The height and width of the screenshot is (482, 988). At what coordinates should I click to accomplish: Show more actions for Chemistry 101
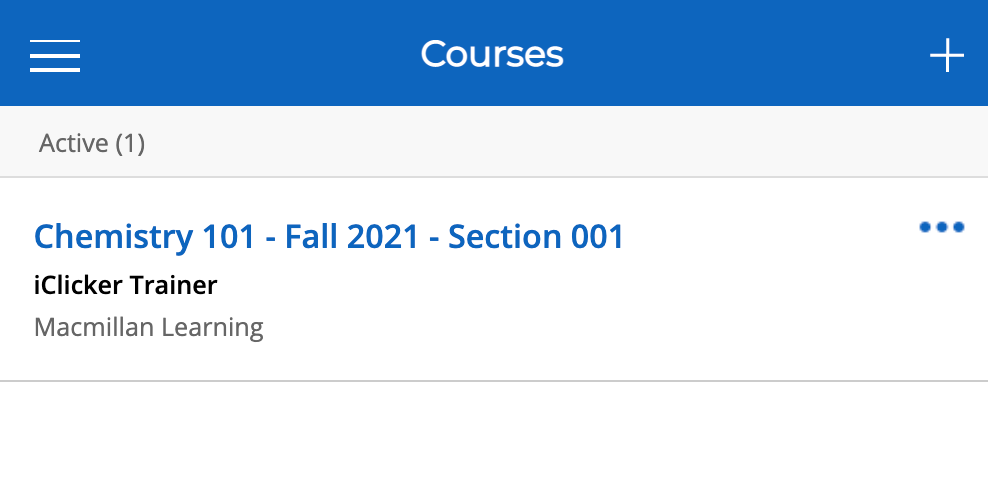click(941, 228)
